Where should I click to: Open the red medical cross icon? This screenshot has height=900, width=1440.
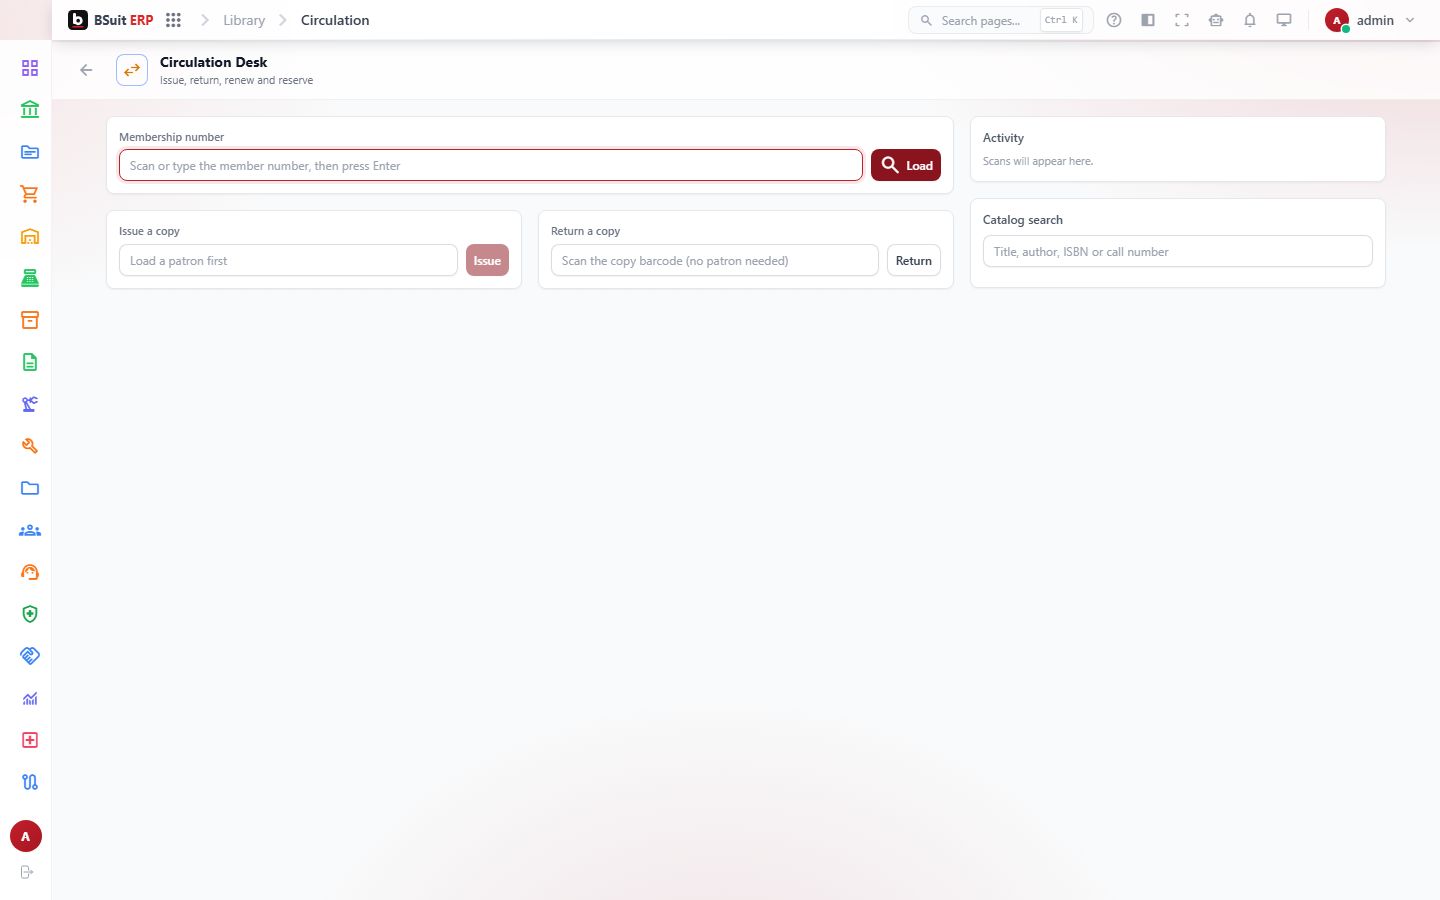[x=30, y=740]
